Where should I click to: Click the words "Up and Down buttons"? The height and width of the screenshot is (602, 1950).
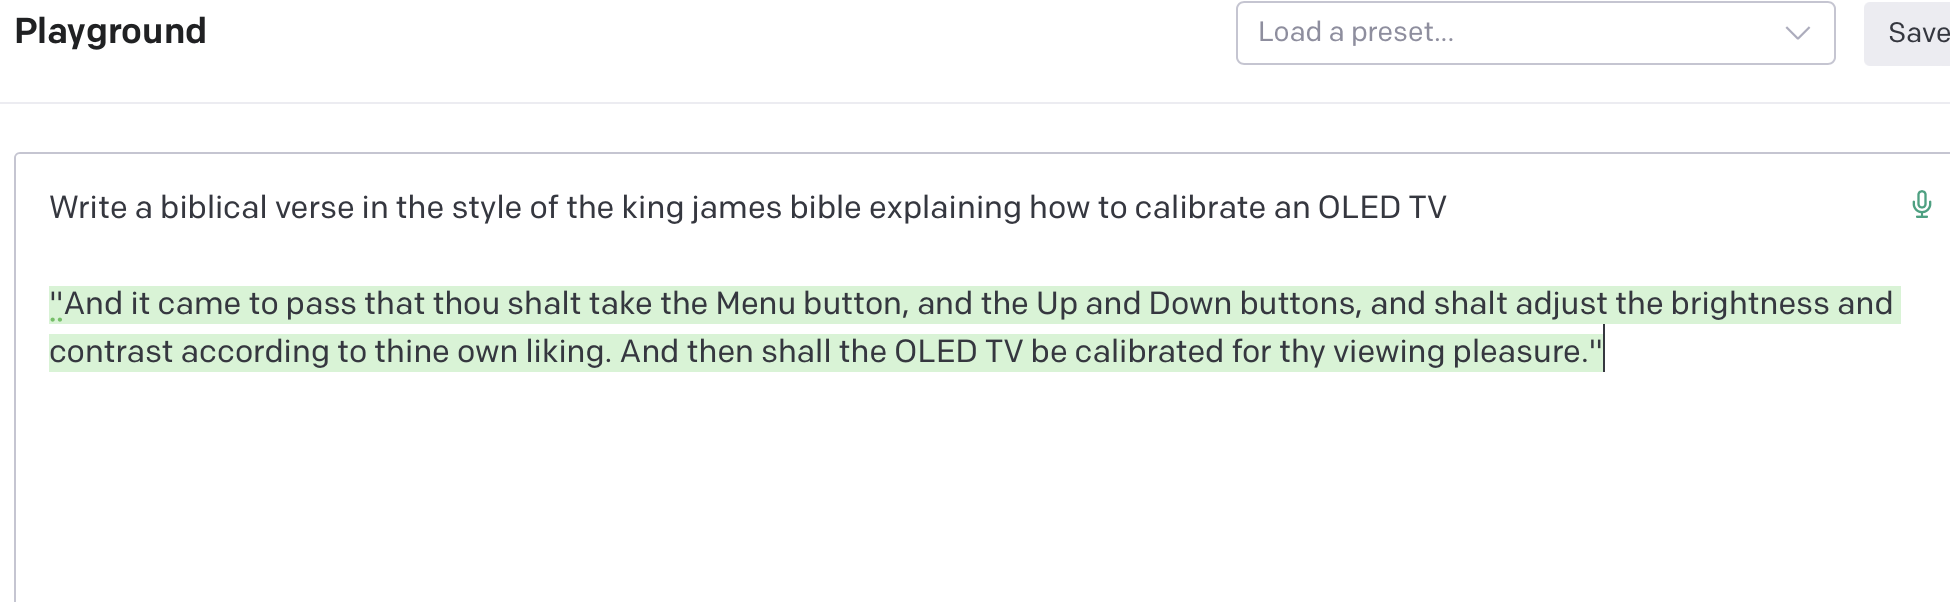pos(1198,303)
